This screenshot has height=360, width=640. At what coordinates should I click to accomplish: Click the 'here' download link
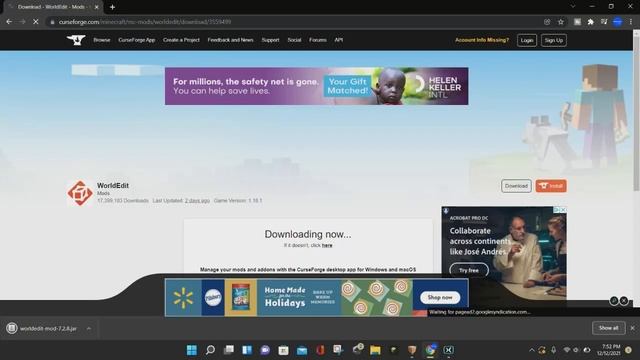click(x=327, y=245)
